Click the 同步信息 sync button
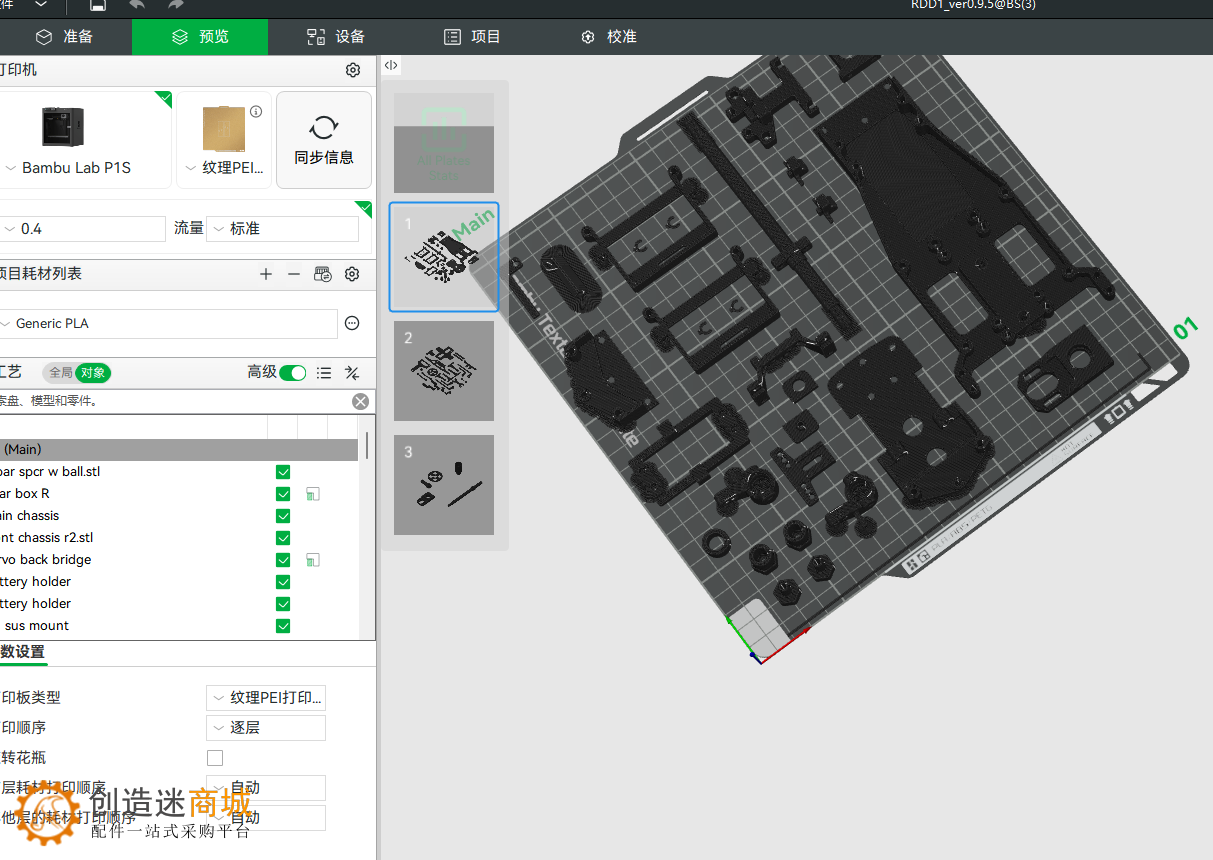1213x860 pixels. point(323,139)
